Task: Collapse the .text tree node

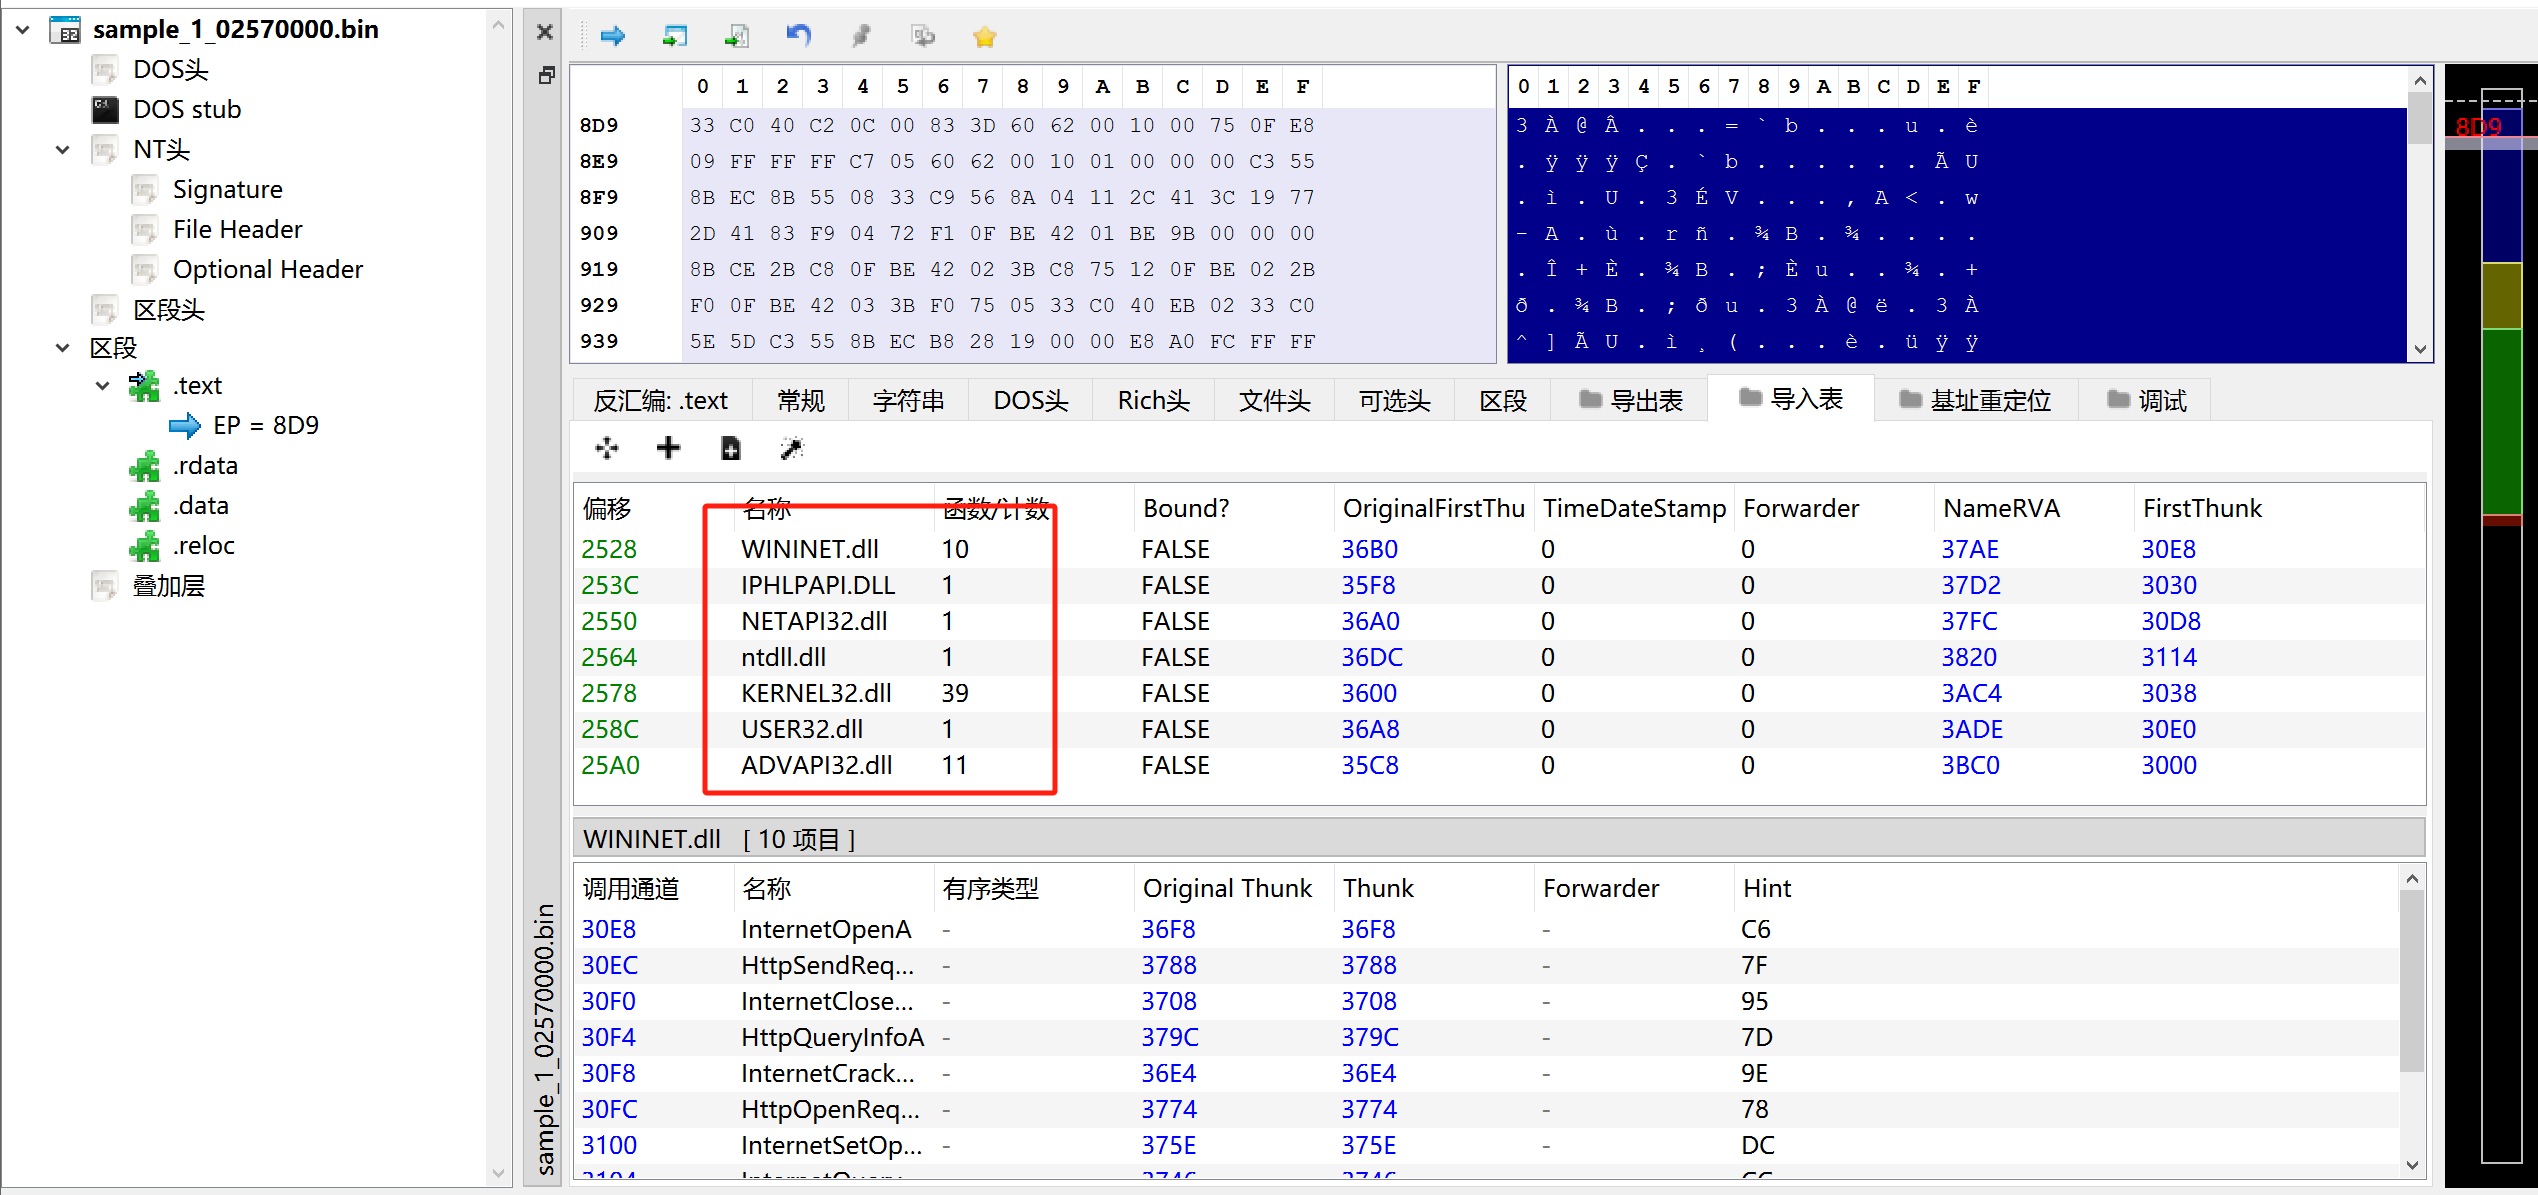Action: [x=102, y=386]
